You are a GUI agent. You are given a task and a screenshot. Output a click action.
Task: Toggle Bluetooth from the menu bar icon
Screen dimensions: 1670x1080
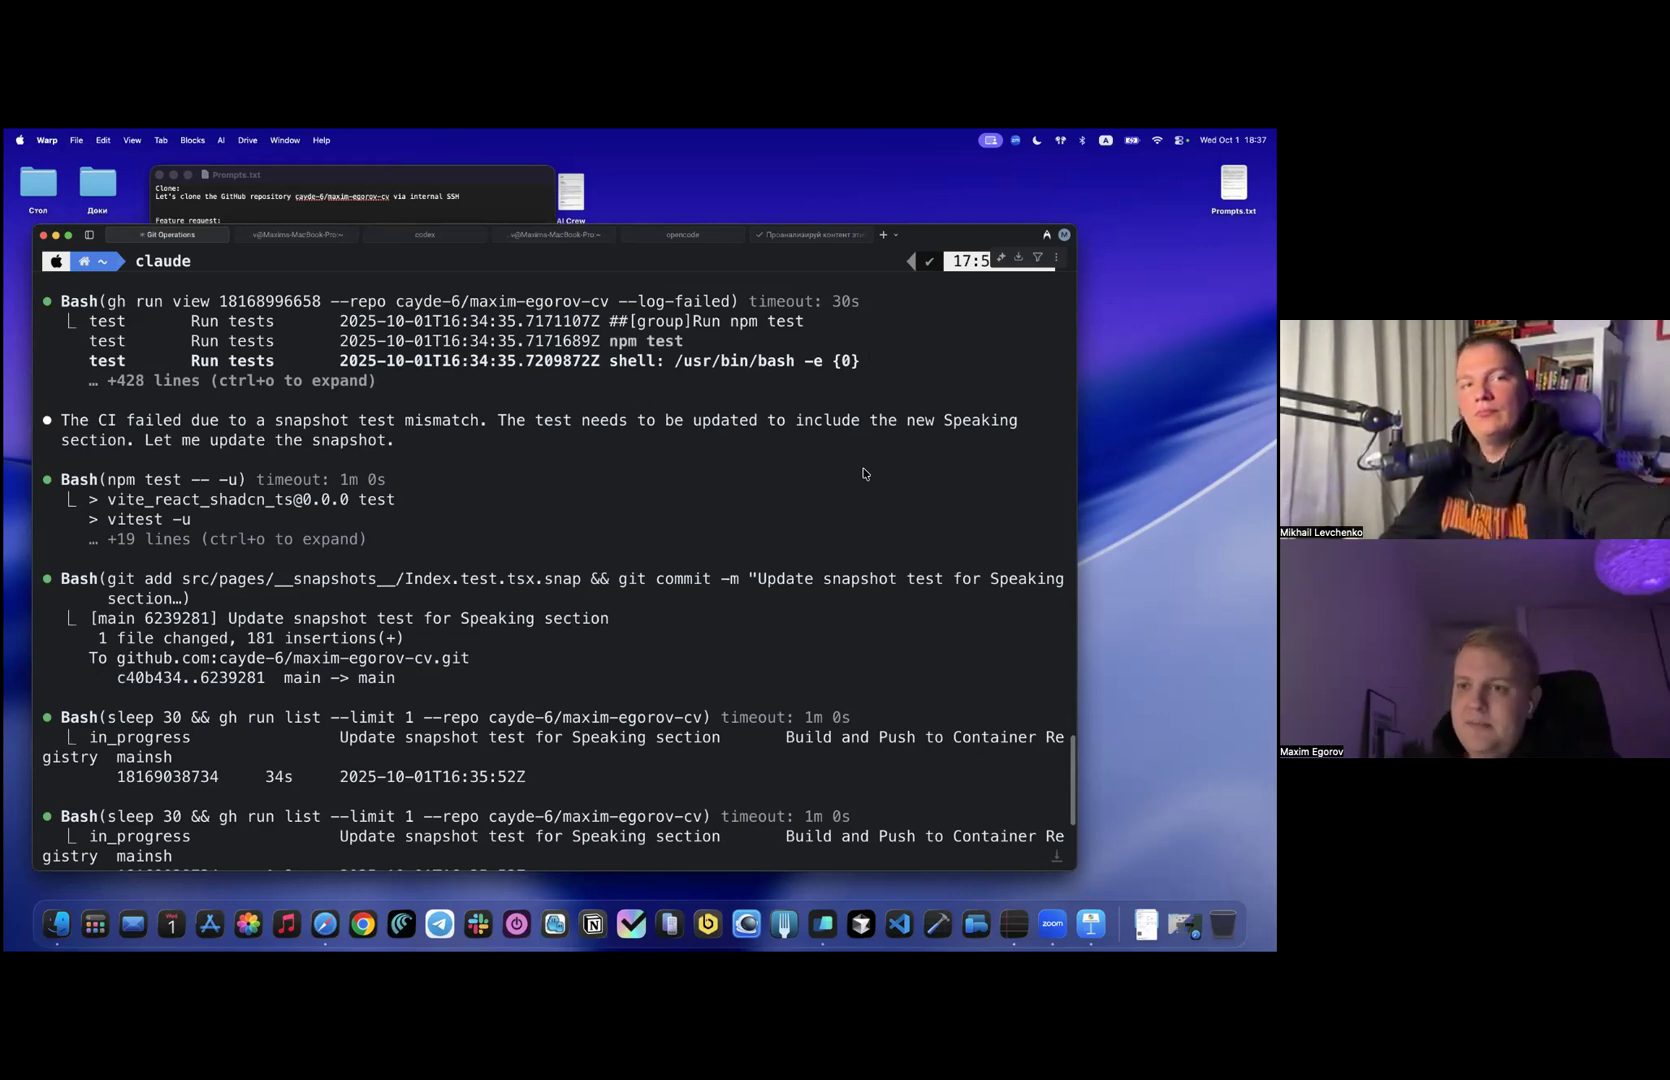click(x=1082, y=140)
